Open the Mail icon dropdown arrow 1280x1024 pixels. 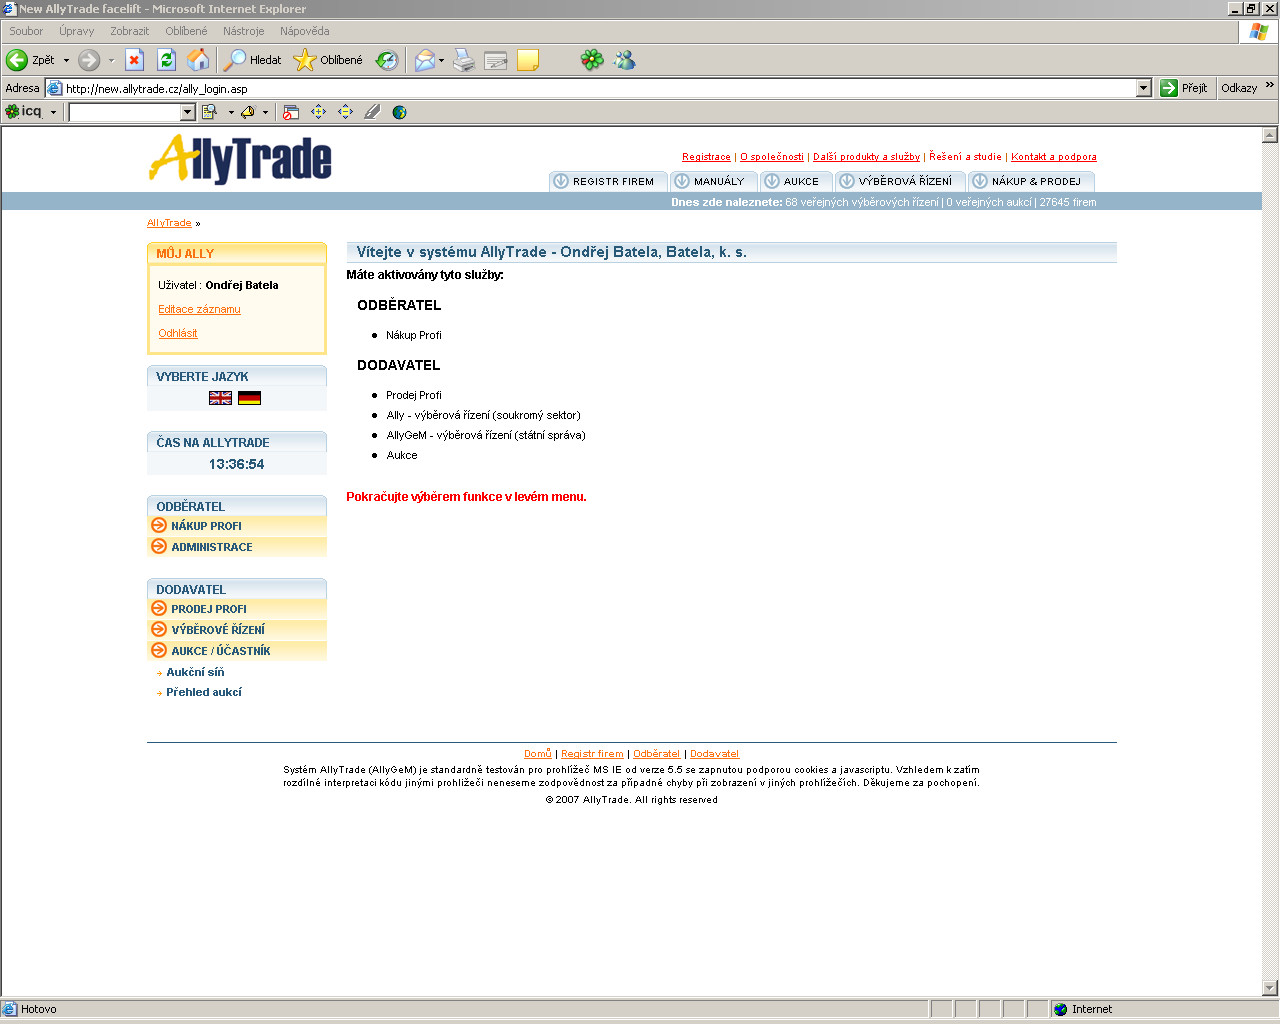[441, 60]
